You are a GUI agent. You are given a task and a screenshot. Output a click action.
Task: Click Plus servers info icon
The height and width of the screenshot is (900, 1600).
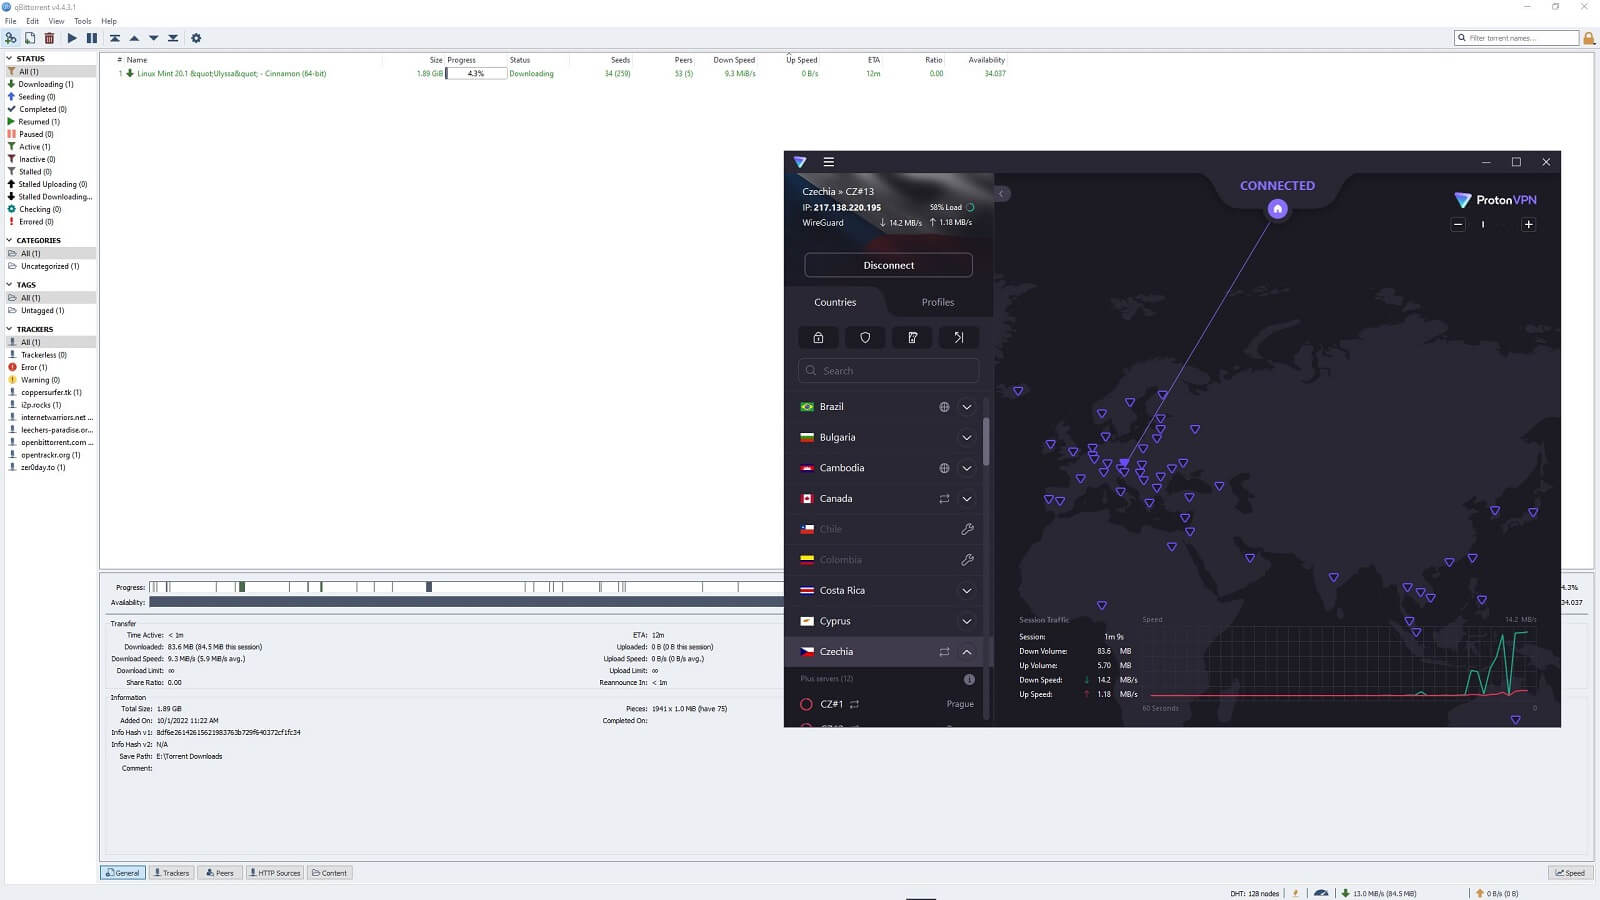(x=969, y=679)
